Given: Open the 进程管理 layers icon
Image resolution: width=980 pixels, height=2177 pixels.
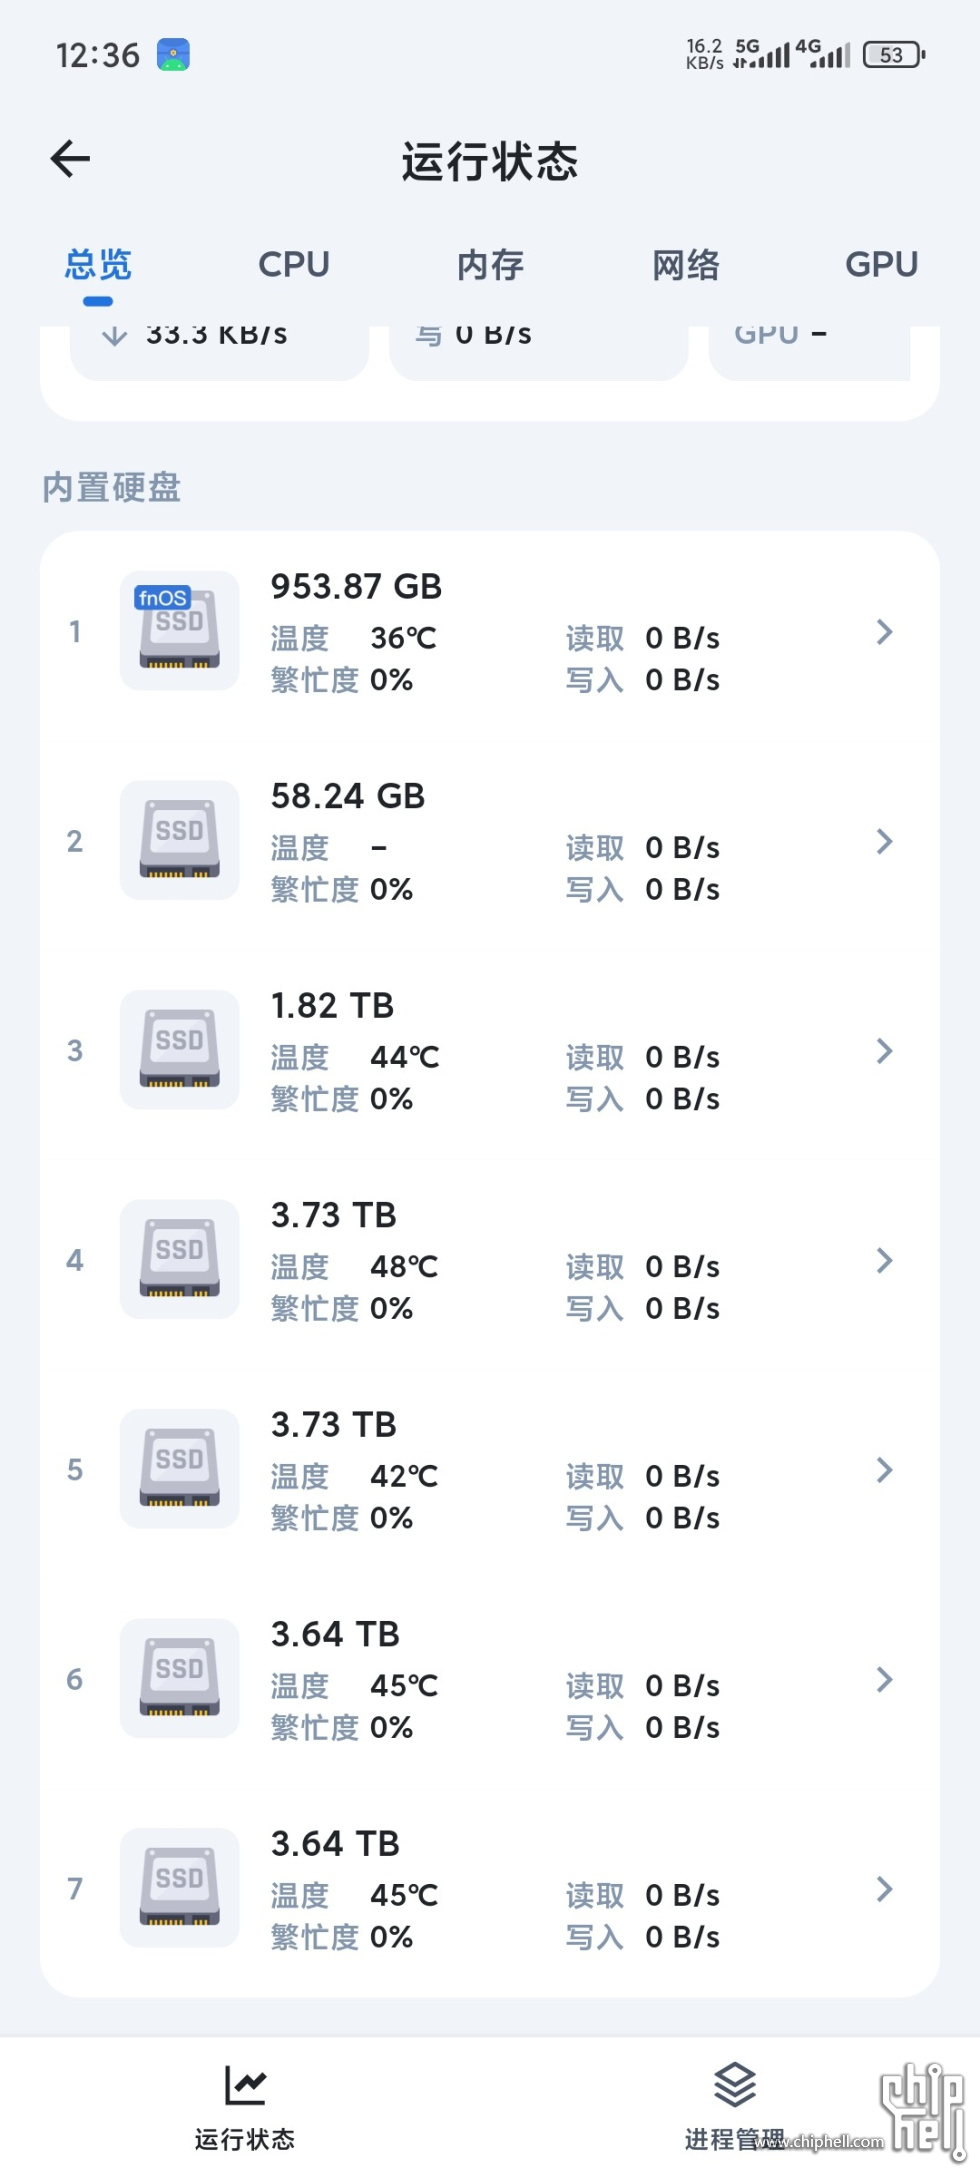Looking at the screenshot, I should click(734, 2085).
